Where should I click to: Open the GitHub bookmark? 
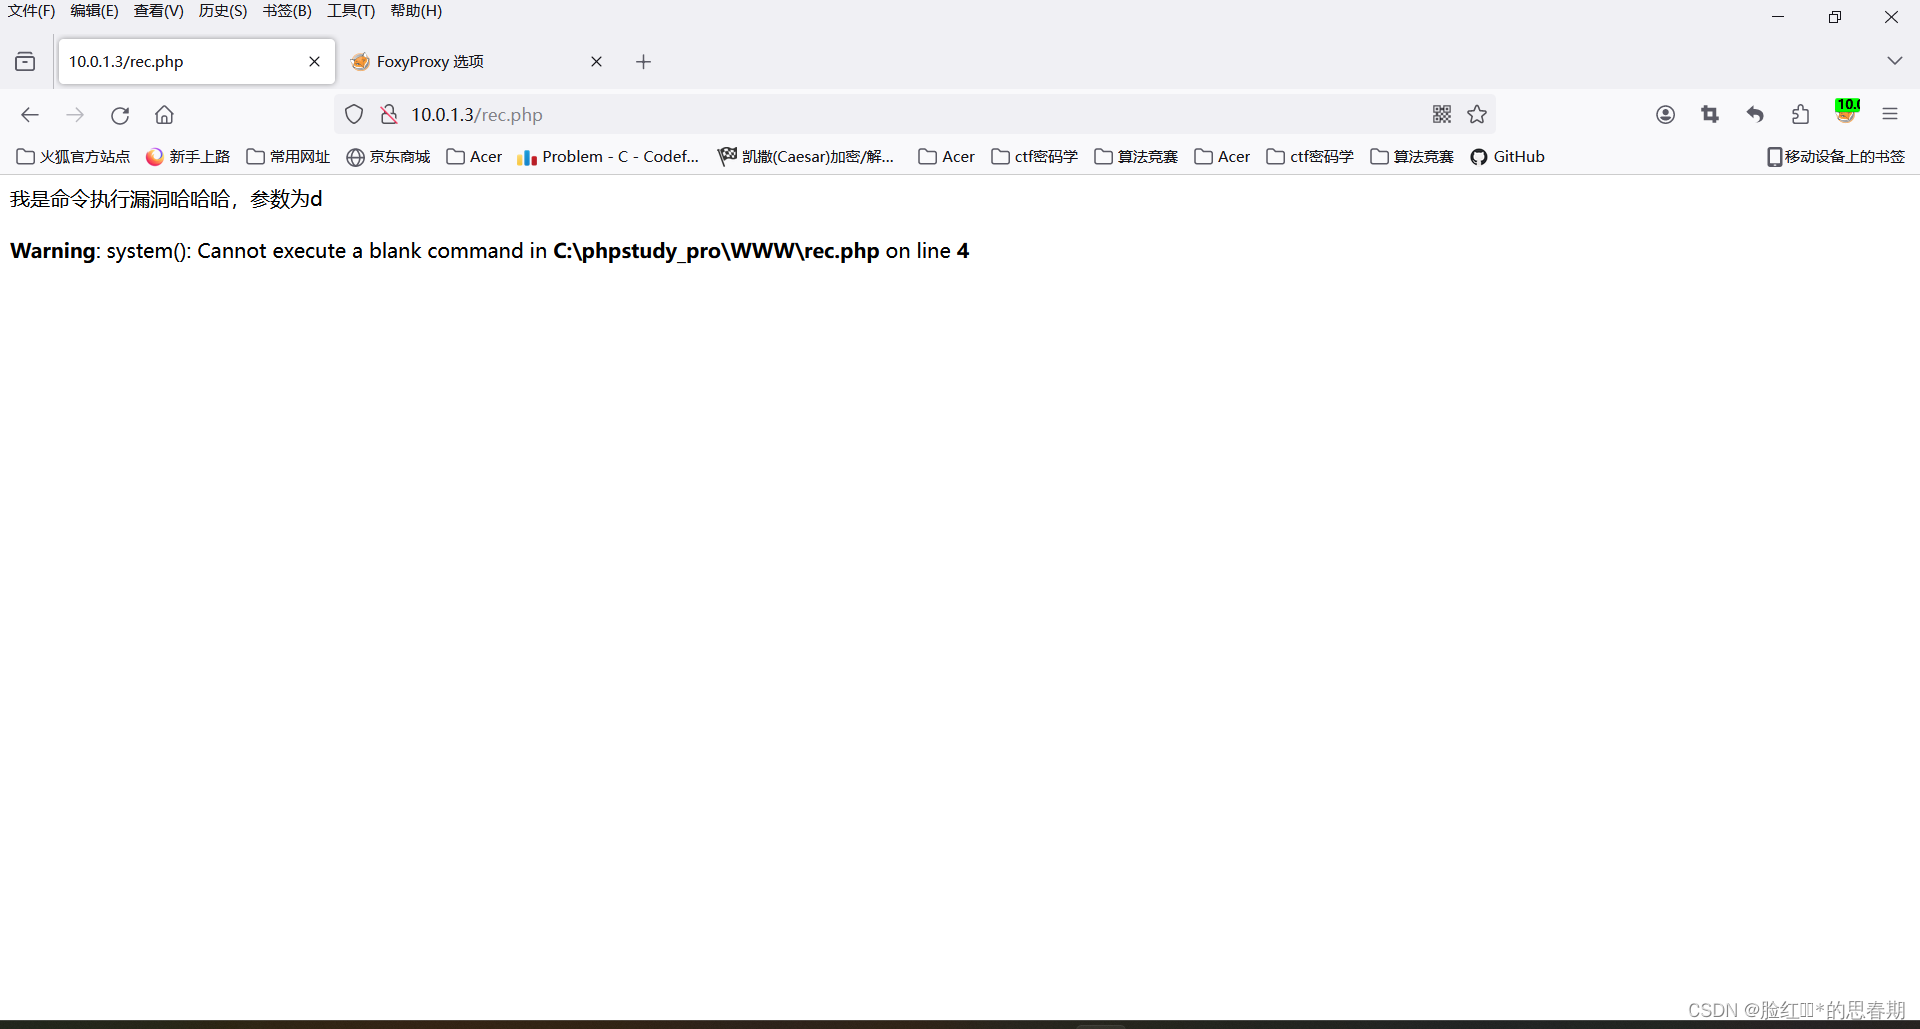1507,157
